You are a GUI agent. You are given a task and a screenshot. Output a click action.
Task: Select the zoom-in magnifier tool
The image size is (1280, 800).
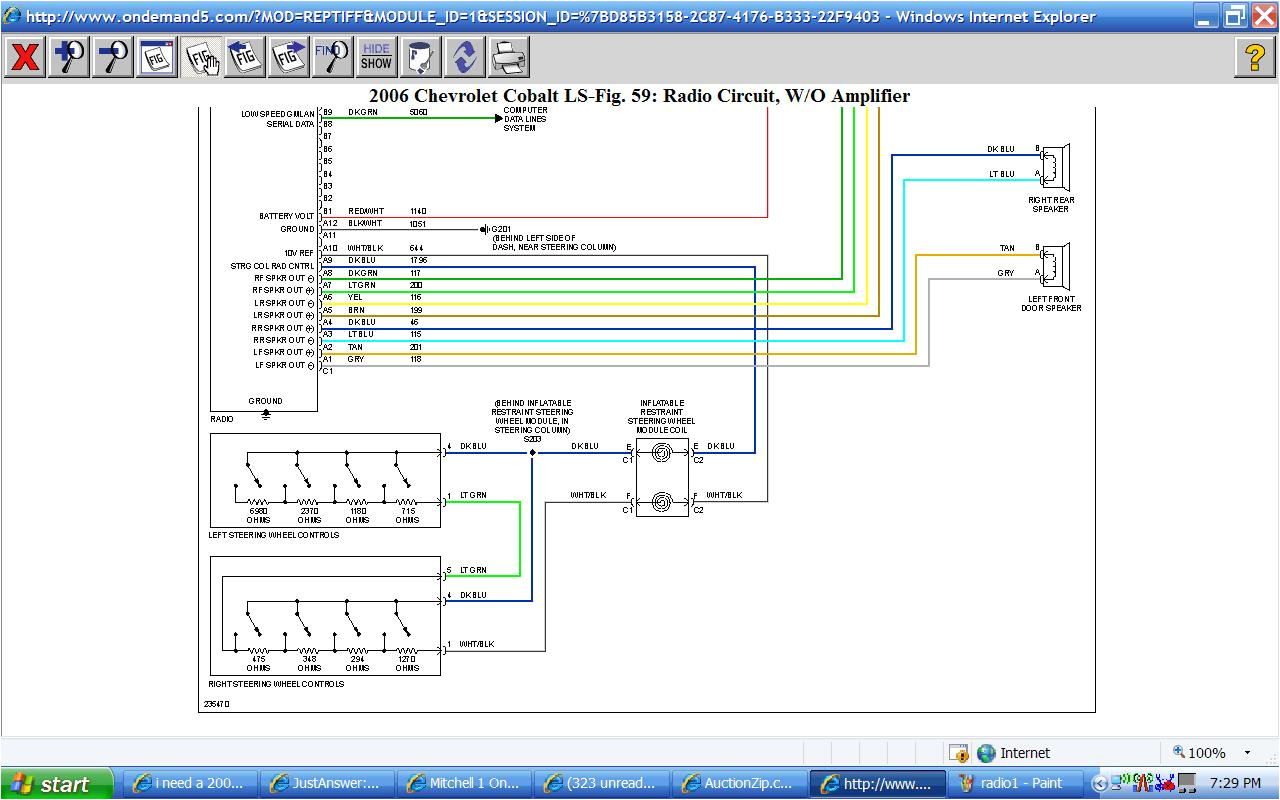pos(68,56)
